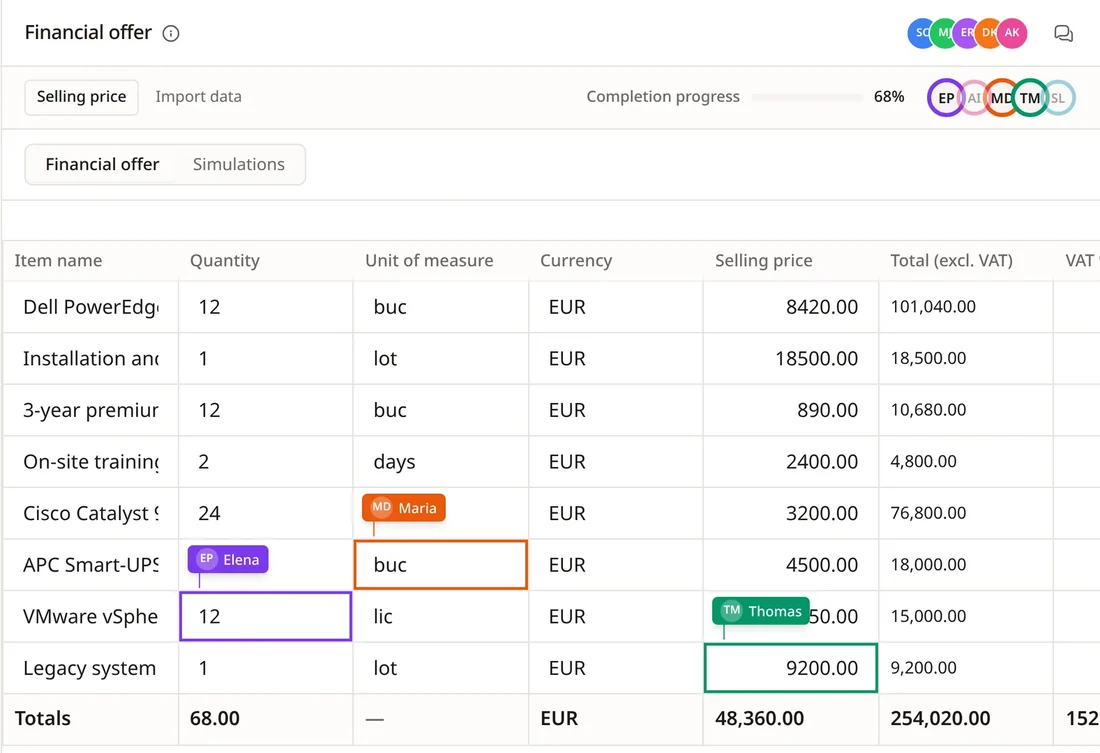Open the Selling price tab
1100x753 pixels.
[81, 97]
